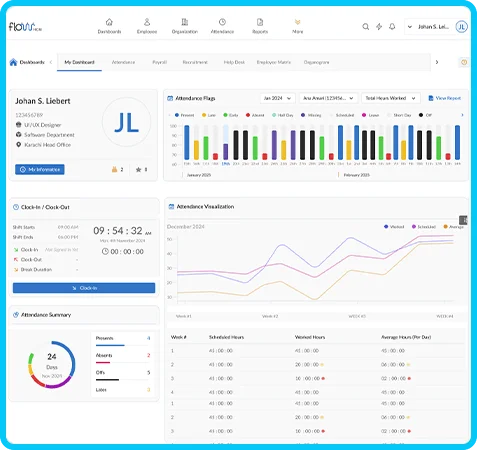Click the orange badge count icon
Screen dimensions: 477x450
pos(114,169)
